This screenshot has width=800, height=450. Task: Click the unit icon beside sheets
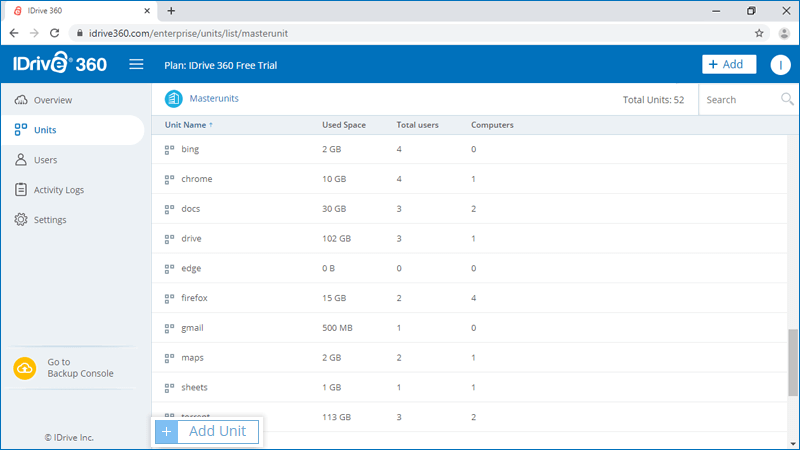[169, 388]
